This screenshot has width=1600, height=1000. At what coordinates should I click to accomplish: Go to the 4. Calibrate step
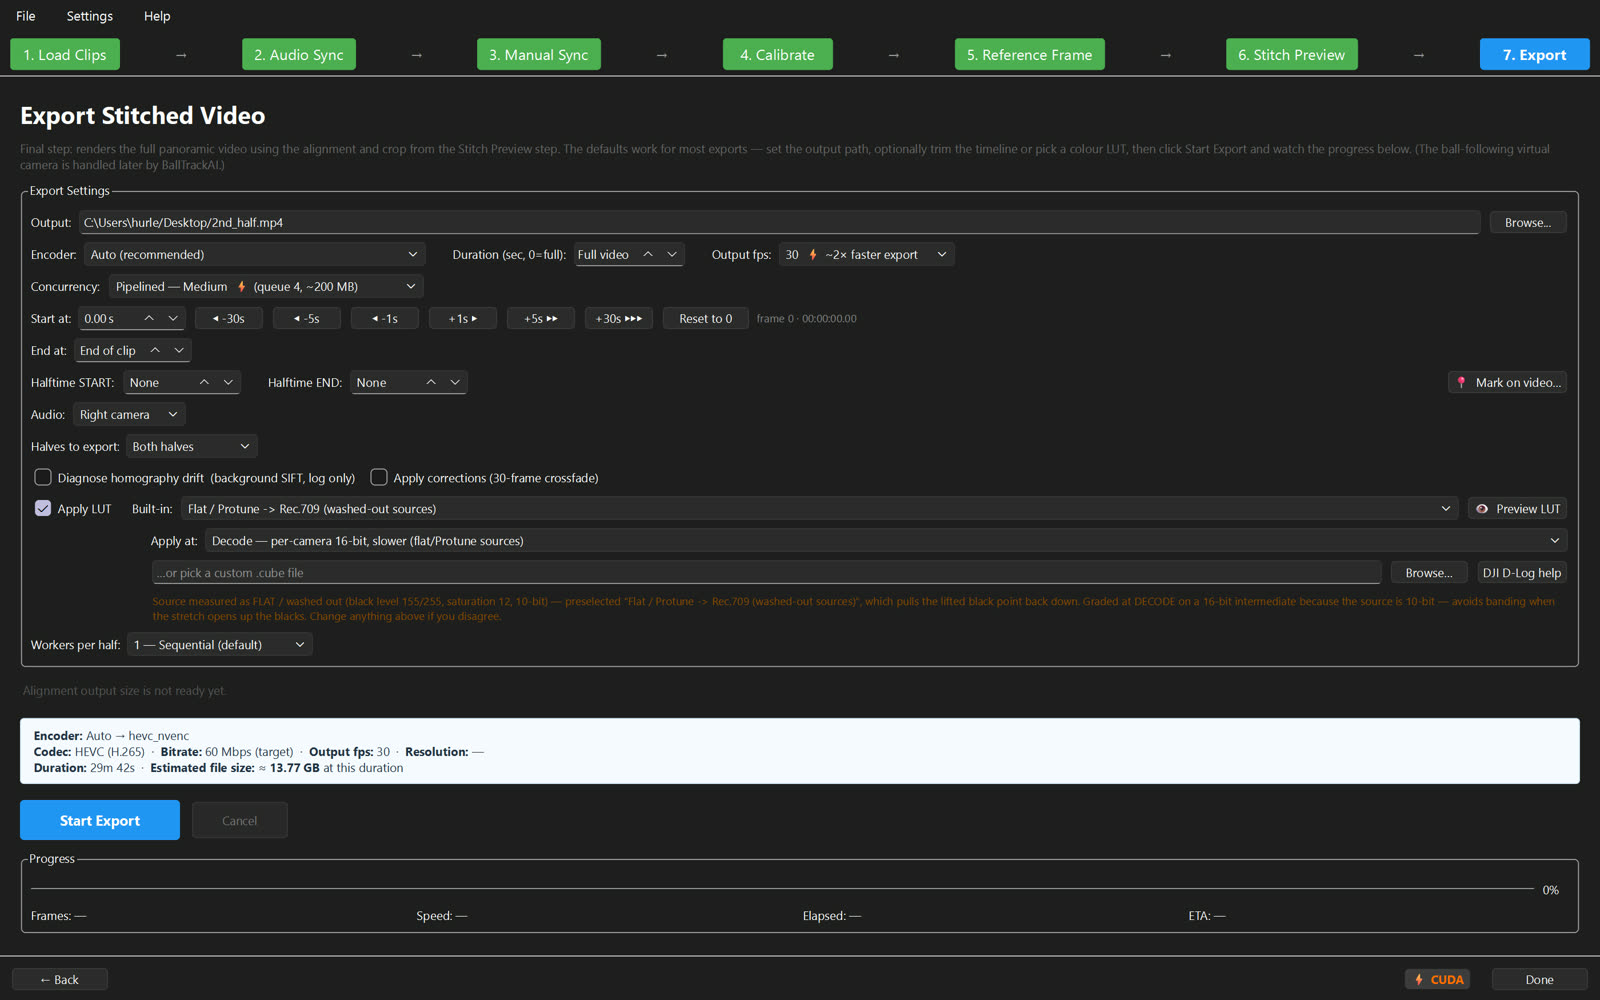(x=778, y=54)
